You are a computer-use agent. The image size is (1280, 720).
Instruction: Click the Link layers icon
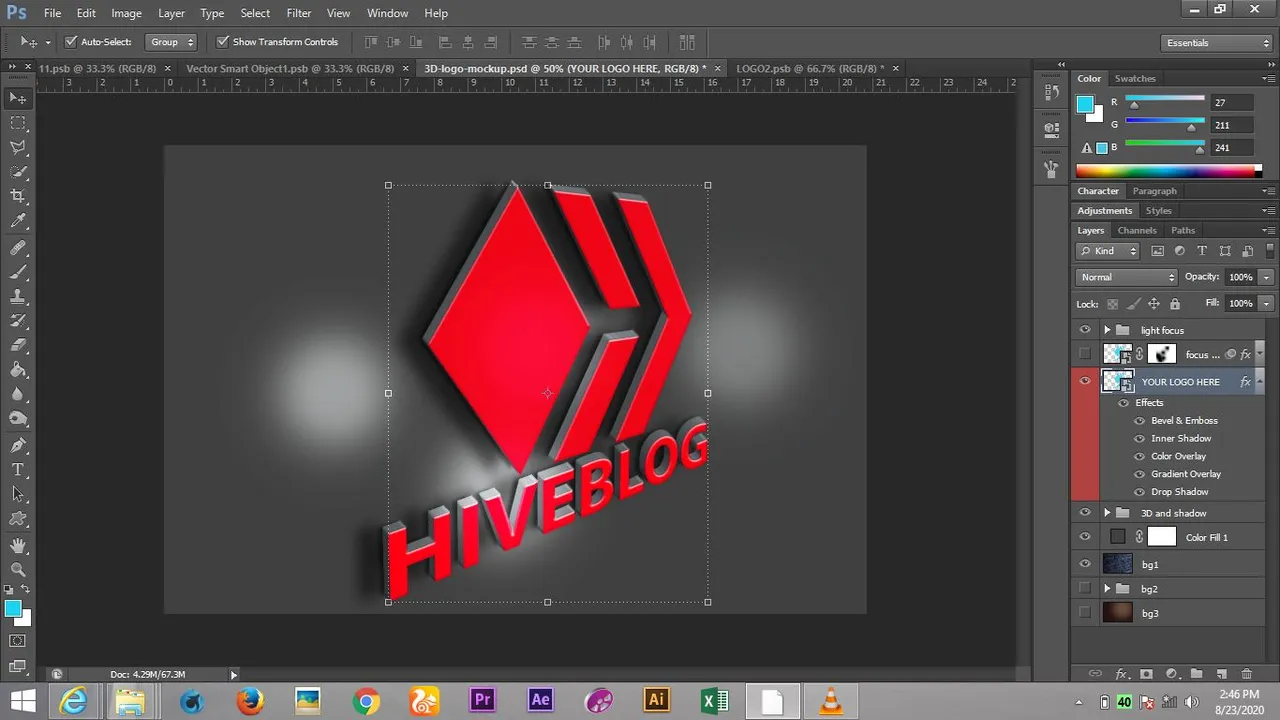[1095, 675]
